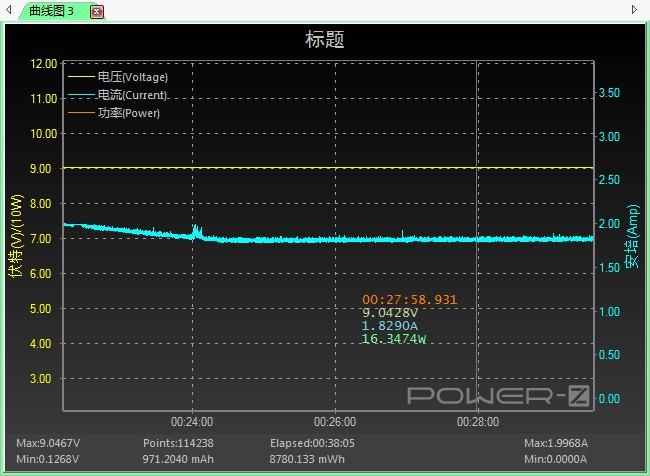Click the 00:24:00 time axis label
The width and height of the screenshot is (650, 476).
[x=192, y=422]
